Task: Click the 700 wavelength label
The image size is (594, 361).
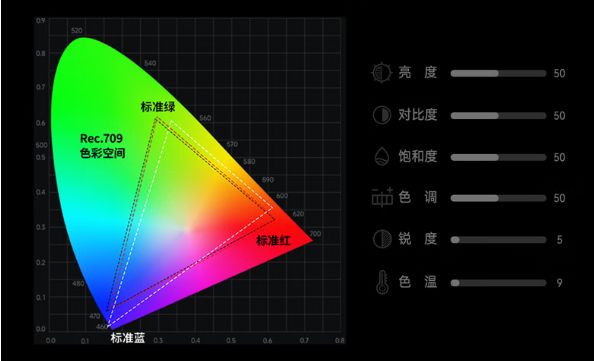Action: [315, 234]
